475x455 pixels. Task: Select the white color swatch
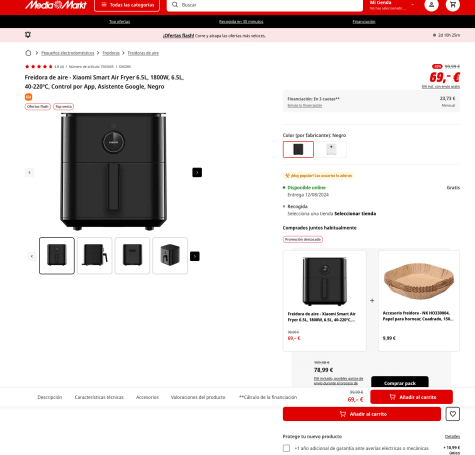click(331, 149)
